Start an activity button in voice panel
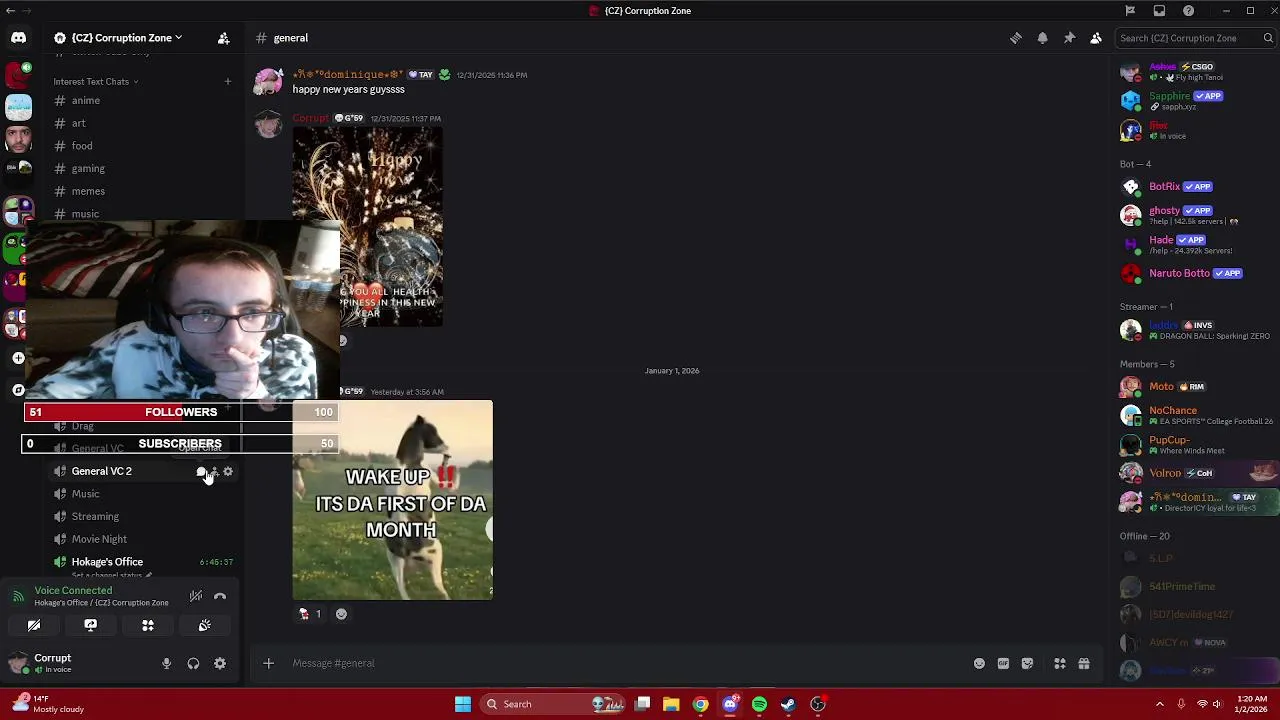 [x=148, y=625]
